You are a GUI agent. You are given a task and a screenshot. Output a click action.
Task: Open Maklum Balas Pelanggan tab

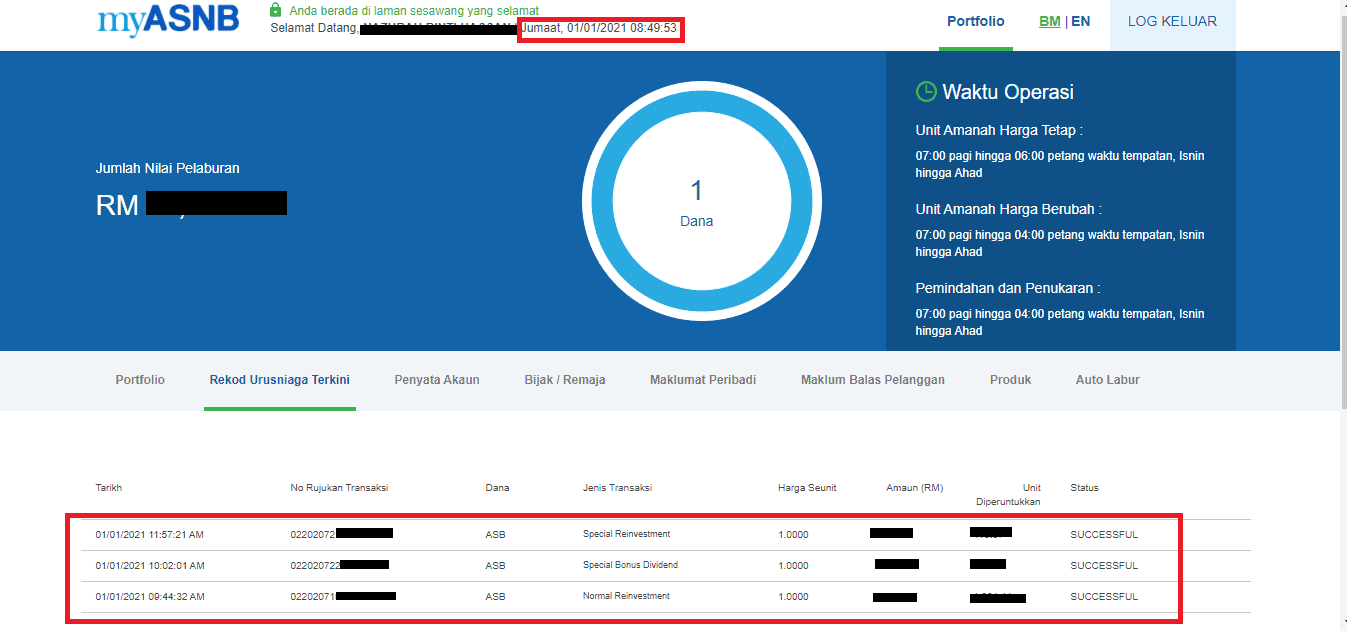coord(872,380)
